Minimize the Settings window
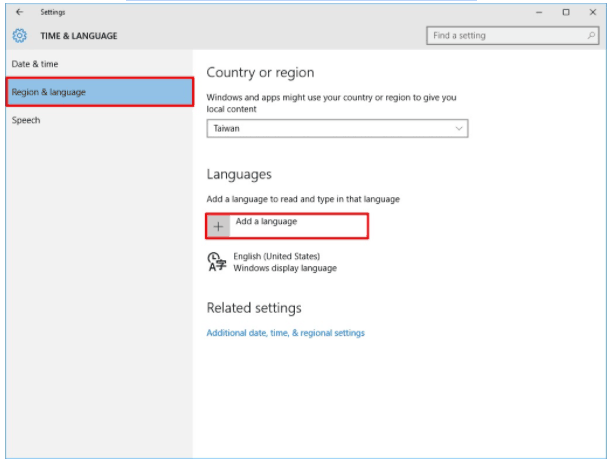 (x=541, y=12)
